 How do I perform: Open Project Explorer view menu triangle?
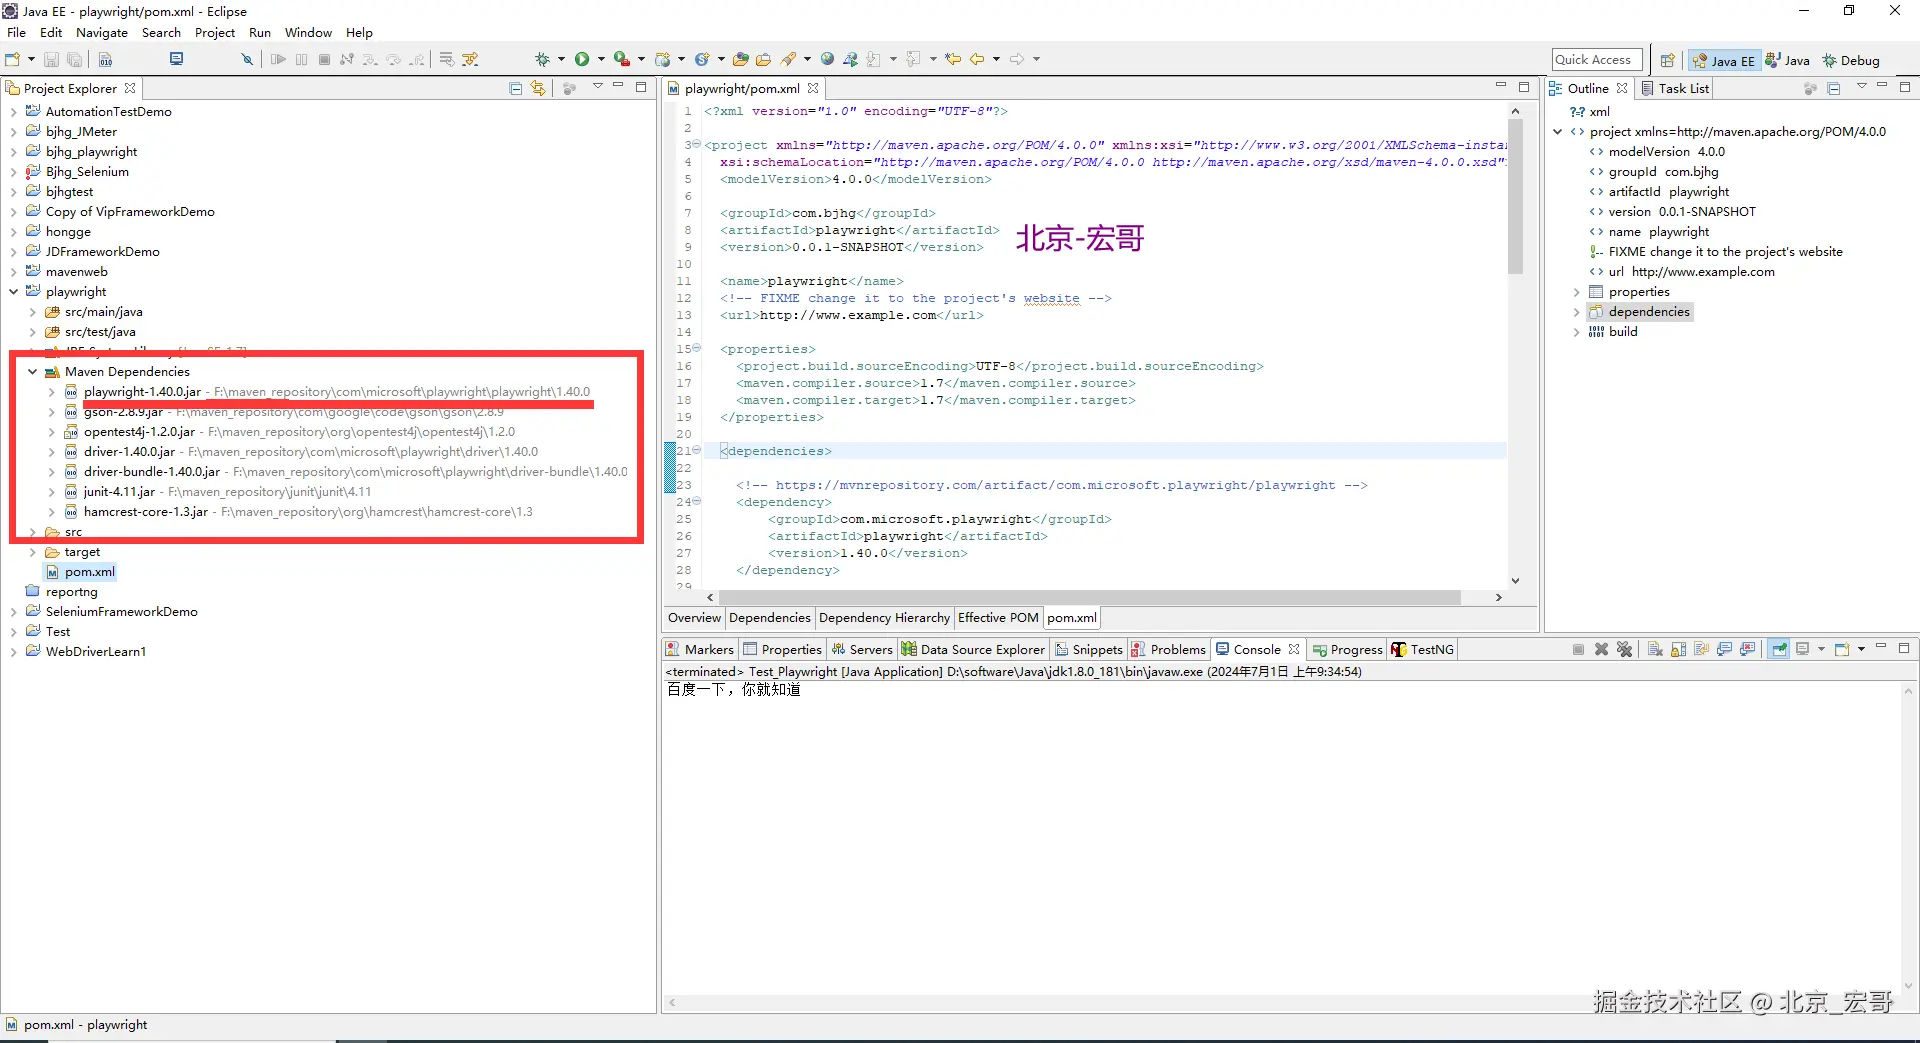pos(597,87)
